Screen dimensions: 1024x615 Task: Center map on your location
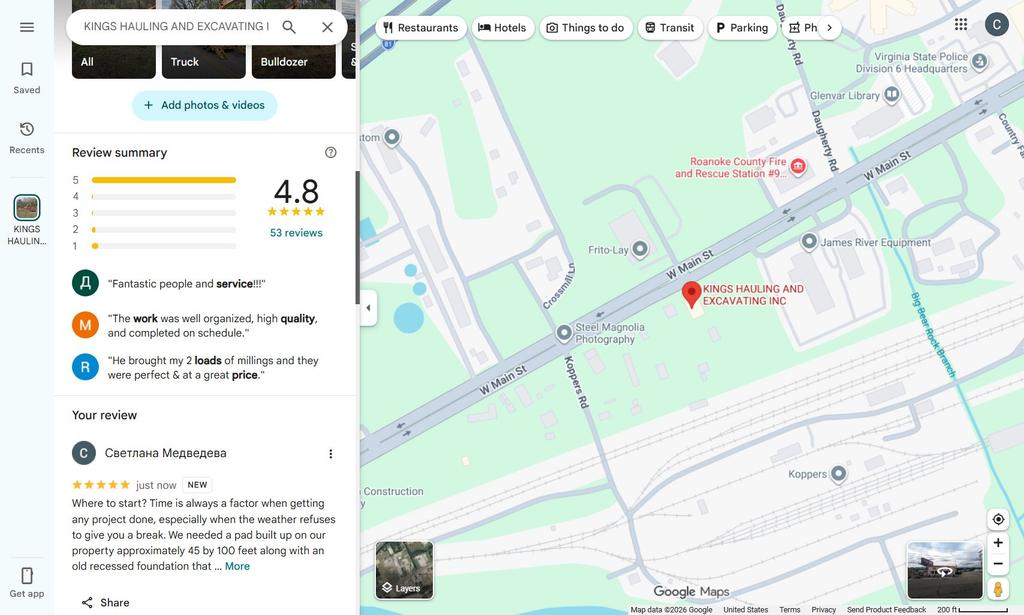998,519
